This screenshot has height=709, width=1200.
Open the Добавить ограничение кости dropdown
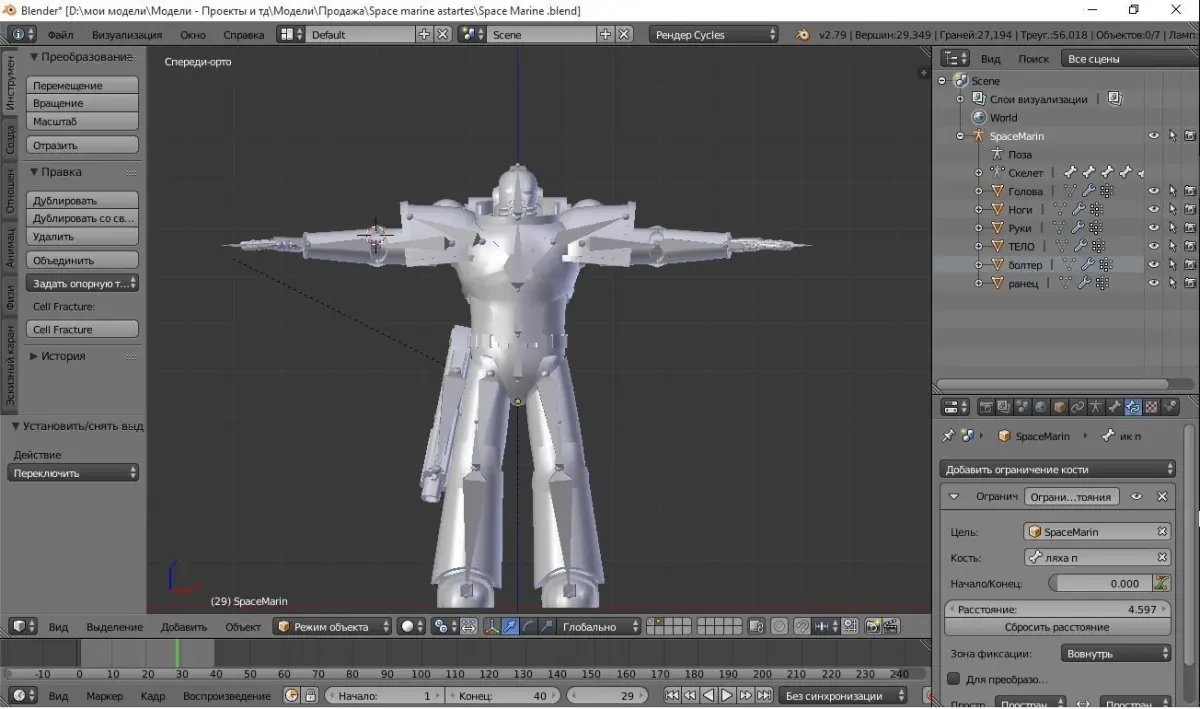point(1059,469)
